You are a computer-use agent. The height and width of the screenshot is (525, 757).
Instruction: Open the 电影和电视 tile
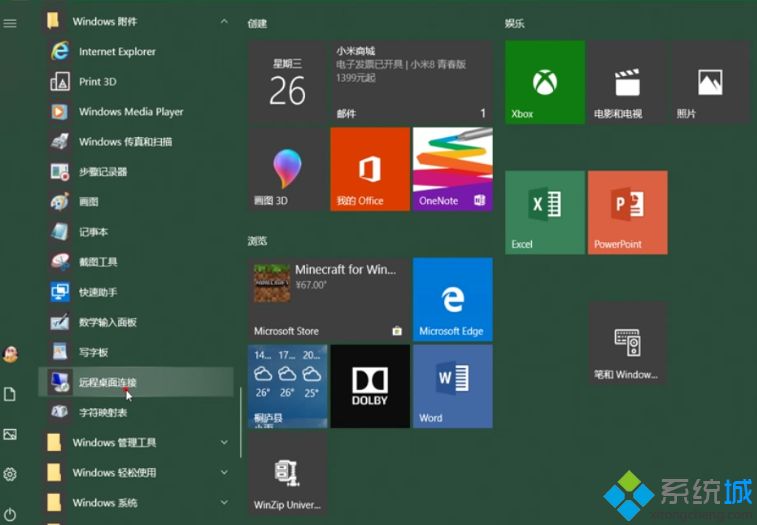[628, 82]
